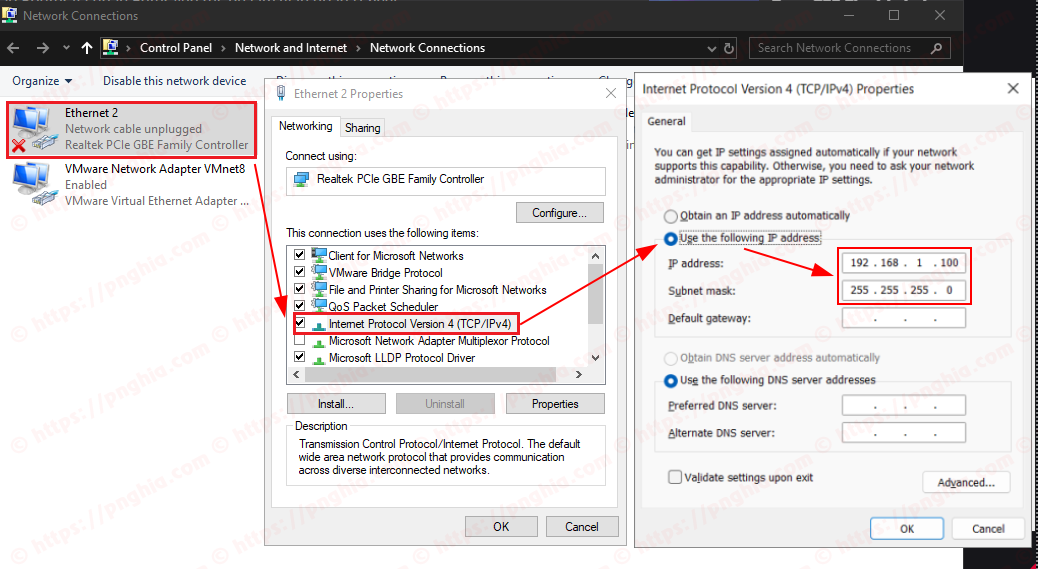Image resolution: width=1038 pixels, height=569 pixels.
Task: Go up one folder level arrow
Action: [87, 48]
